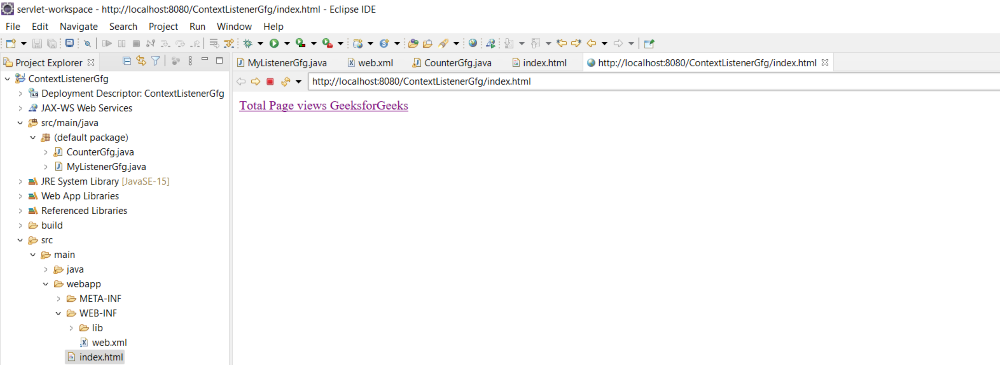The image size is (1000, 365).
Task: Open the Search flashlight dropdown arrow
Action: [457, 43]
